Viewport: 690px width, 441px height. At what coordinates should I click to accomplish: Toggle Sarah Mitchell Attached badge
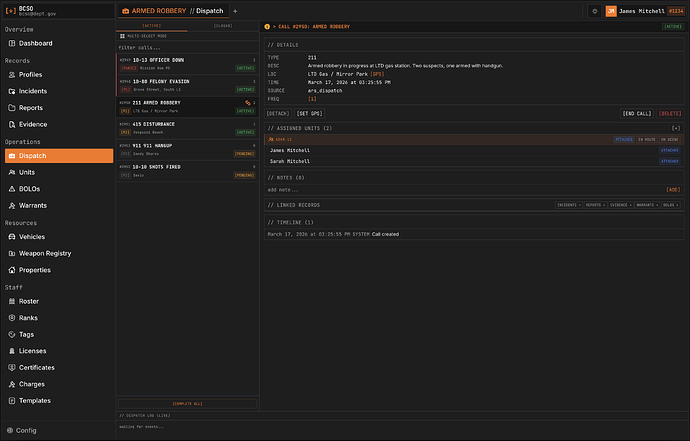670,162
